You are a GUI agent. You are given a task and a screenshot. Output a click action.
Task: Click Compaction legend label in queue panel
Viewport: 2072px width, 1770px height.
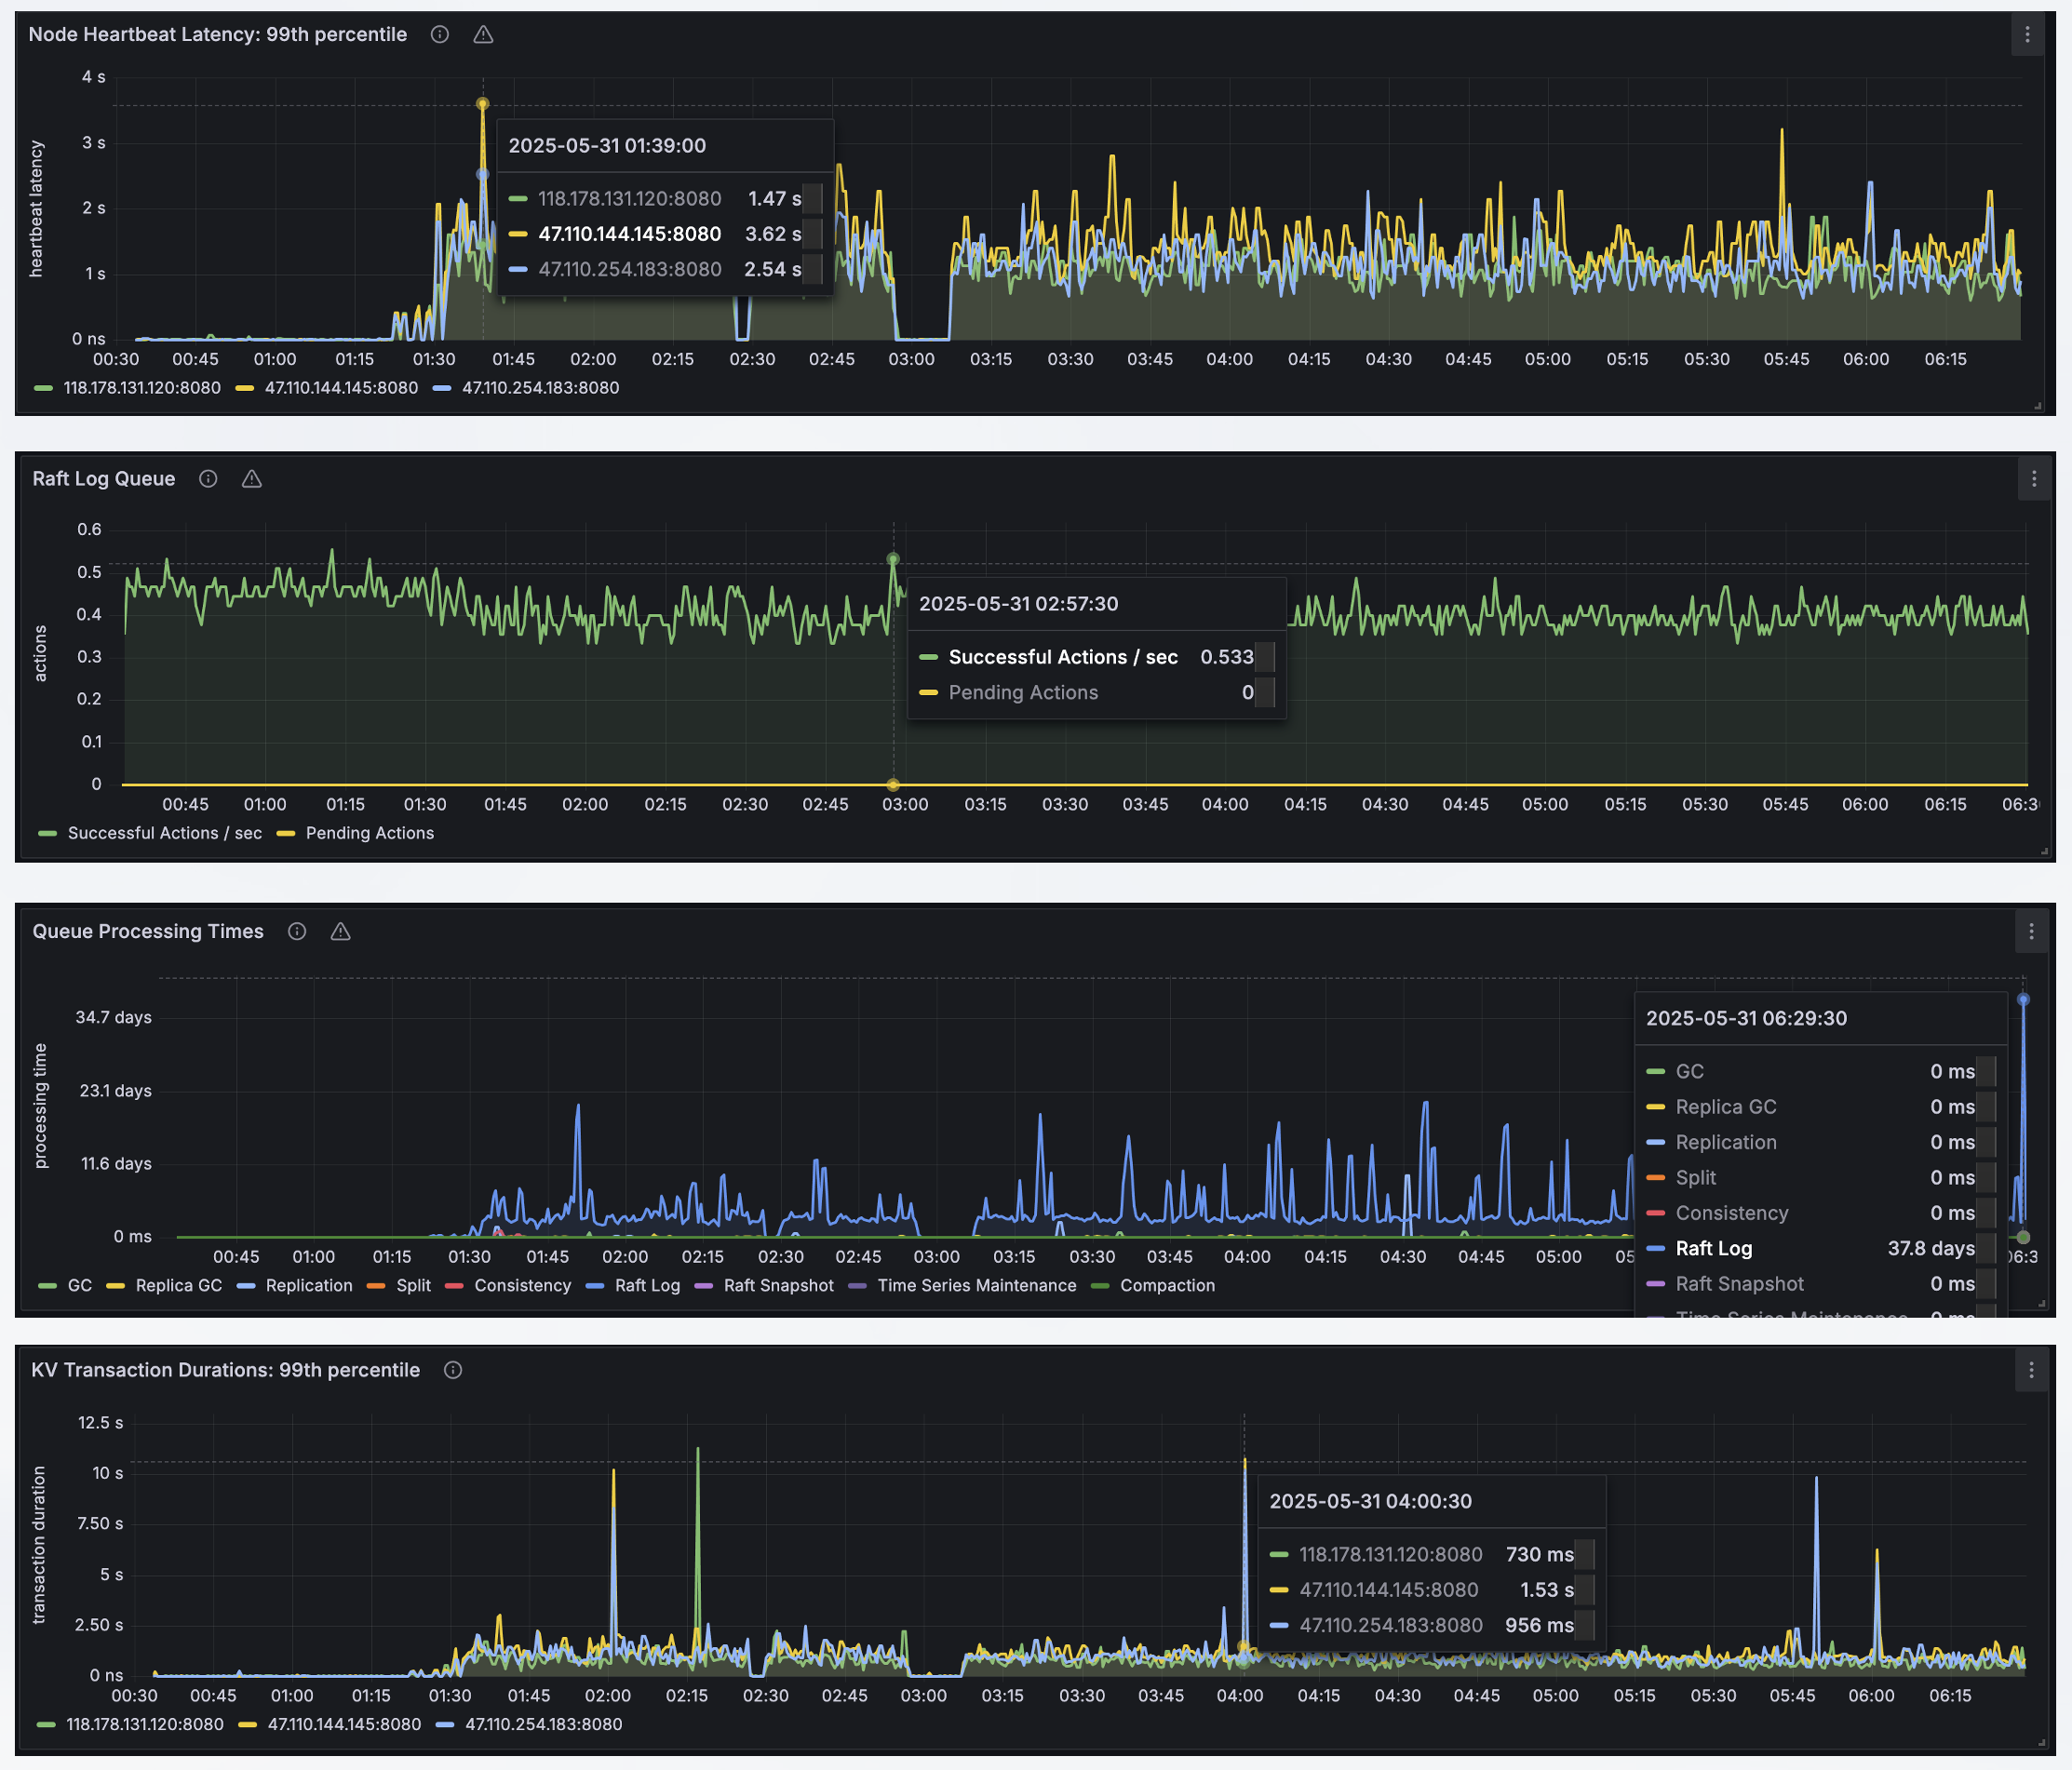point(1167,1285)
